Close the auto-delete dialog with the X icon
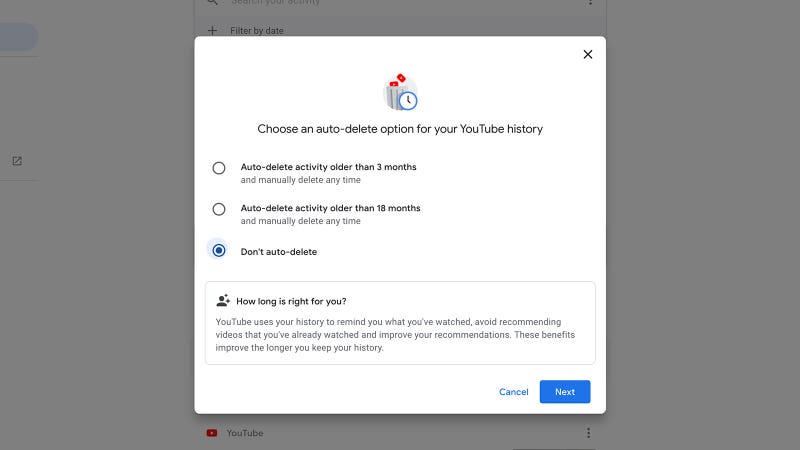The height and width of the screenshot is (450, 800). (588, 55)
